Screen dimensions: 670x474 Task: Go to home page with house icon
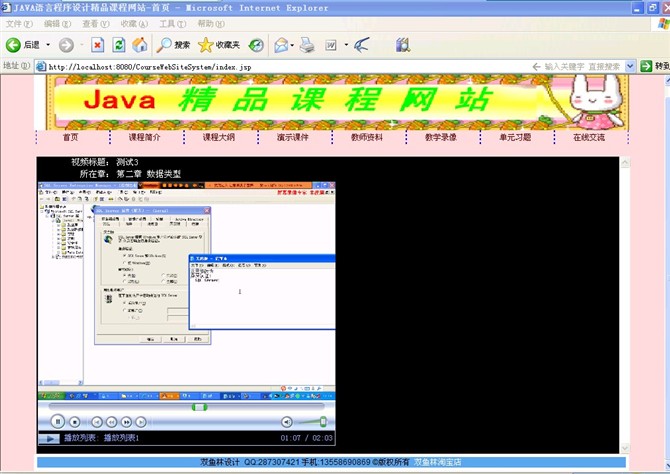pyautogui.click(x=139, y=44)
